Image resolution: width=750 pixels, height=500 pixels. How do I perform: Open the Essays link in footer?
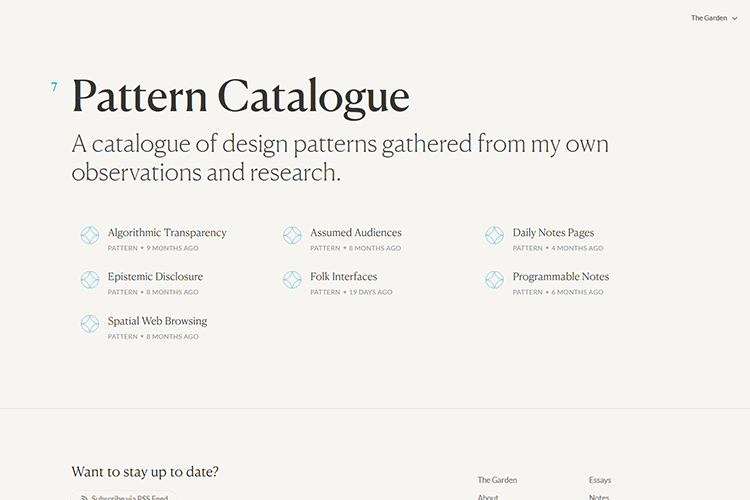600,480
